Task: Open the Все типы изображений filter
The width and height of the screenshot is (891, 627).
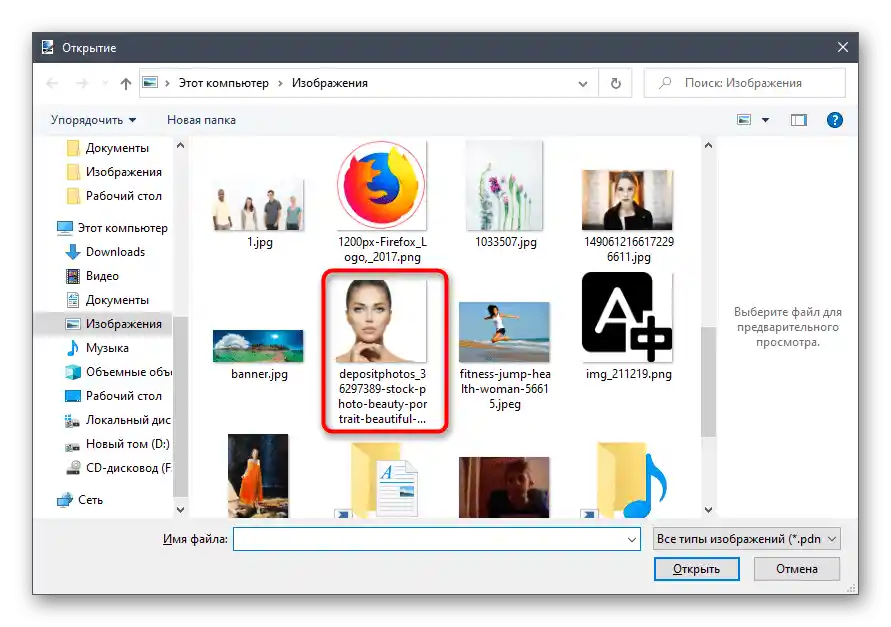Action: click(x=746, y=539)
